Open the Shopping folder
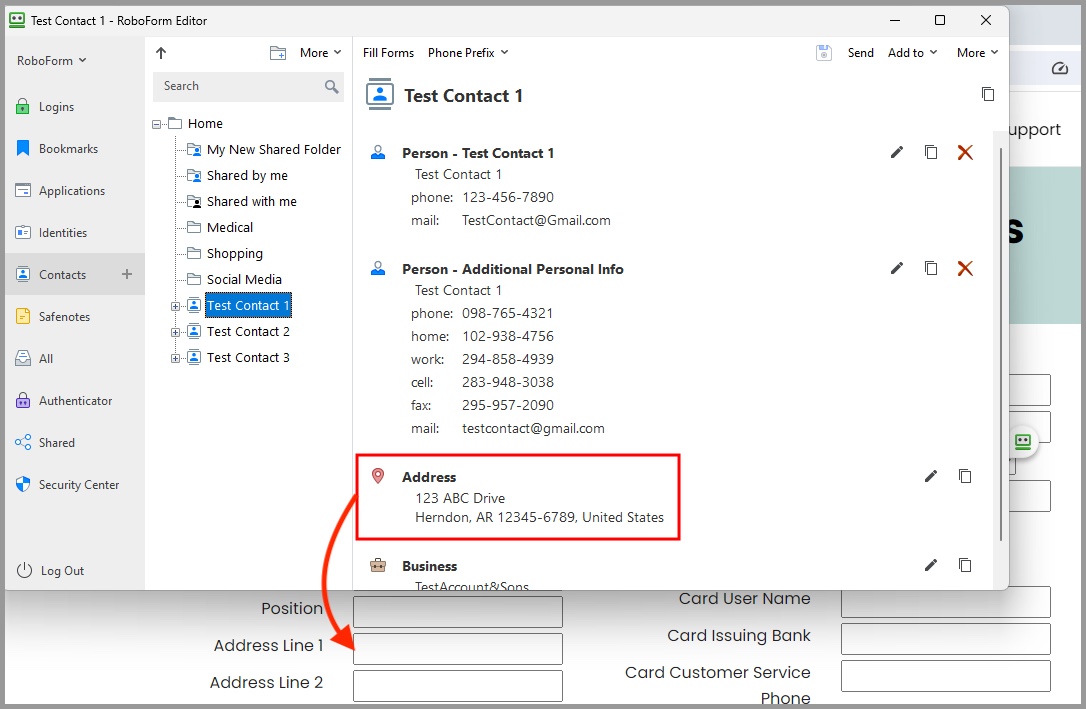 [234, 253]
